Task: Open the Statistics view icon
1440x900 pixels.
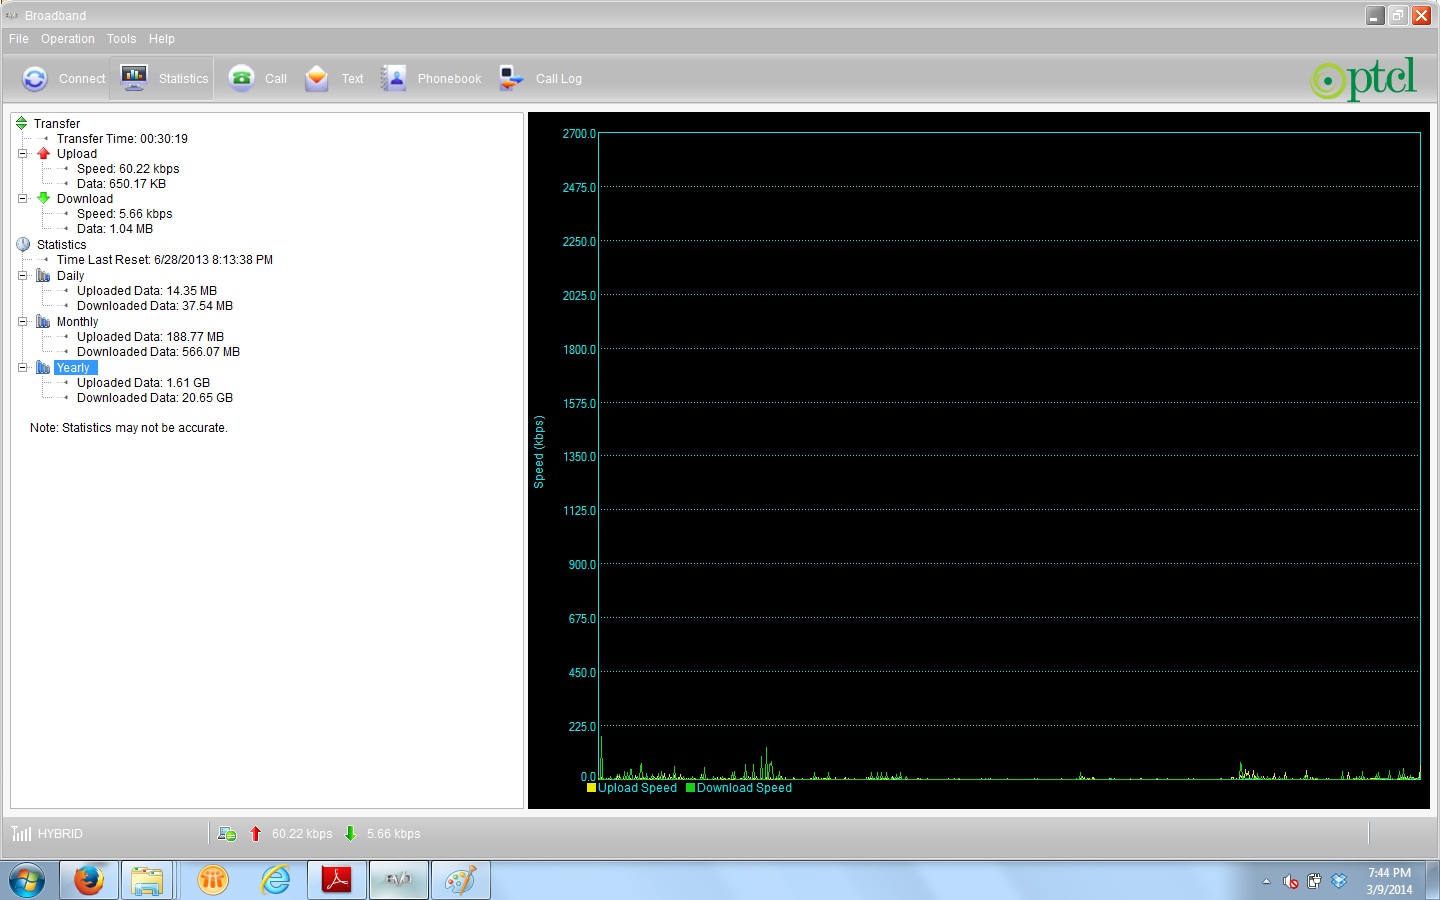Action: [134, 78]
